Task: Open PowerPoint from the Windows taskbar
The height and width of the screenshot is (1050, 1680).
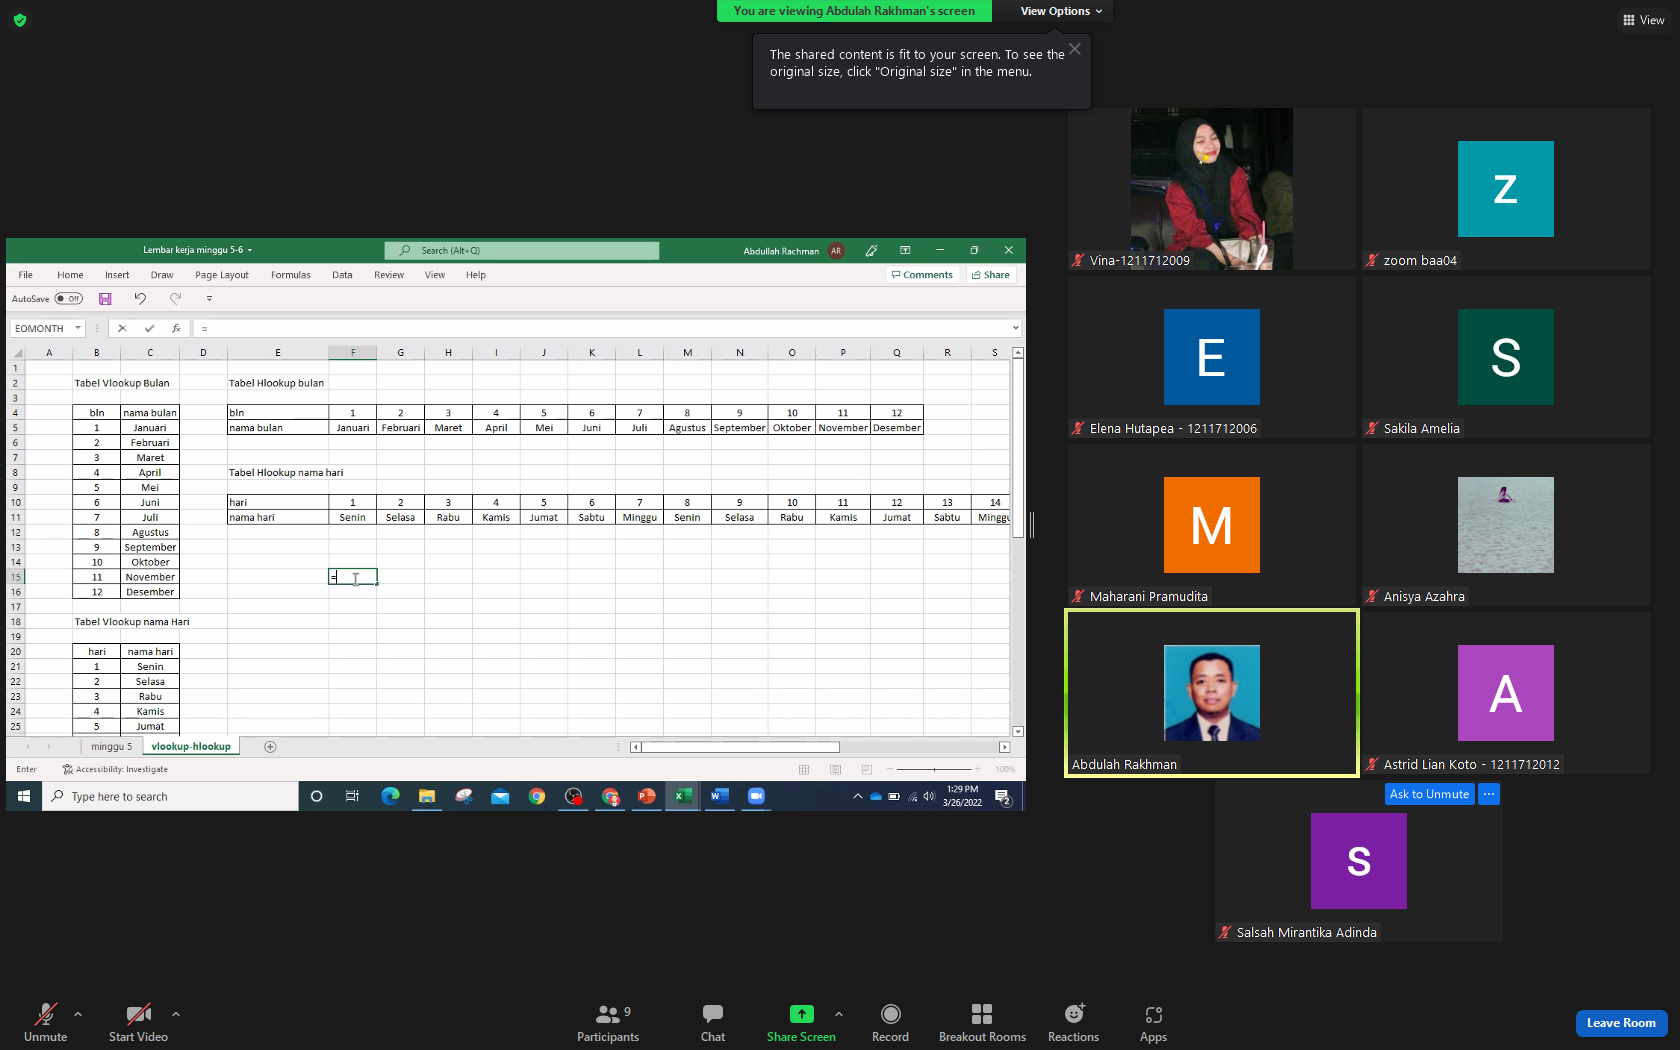Action: pyautogui.click(x=647, y=796)
